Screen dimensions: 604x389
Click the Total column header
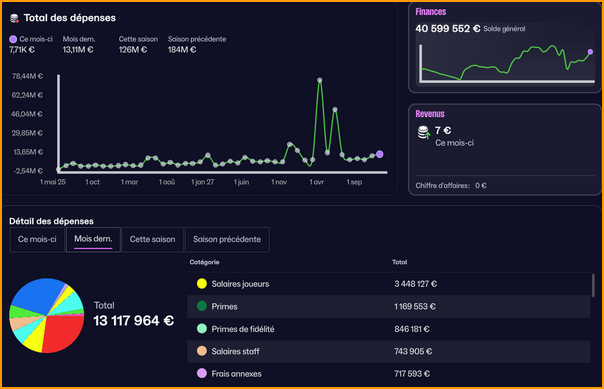399,262
